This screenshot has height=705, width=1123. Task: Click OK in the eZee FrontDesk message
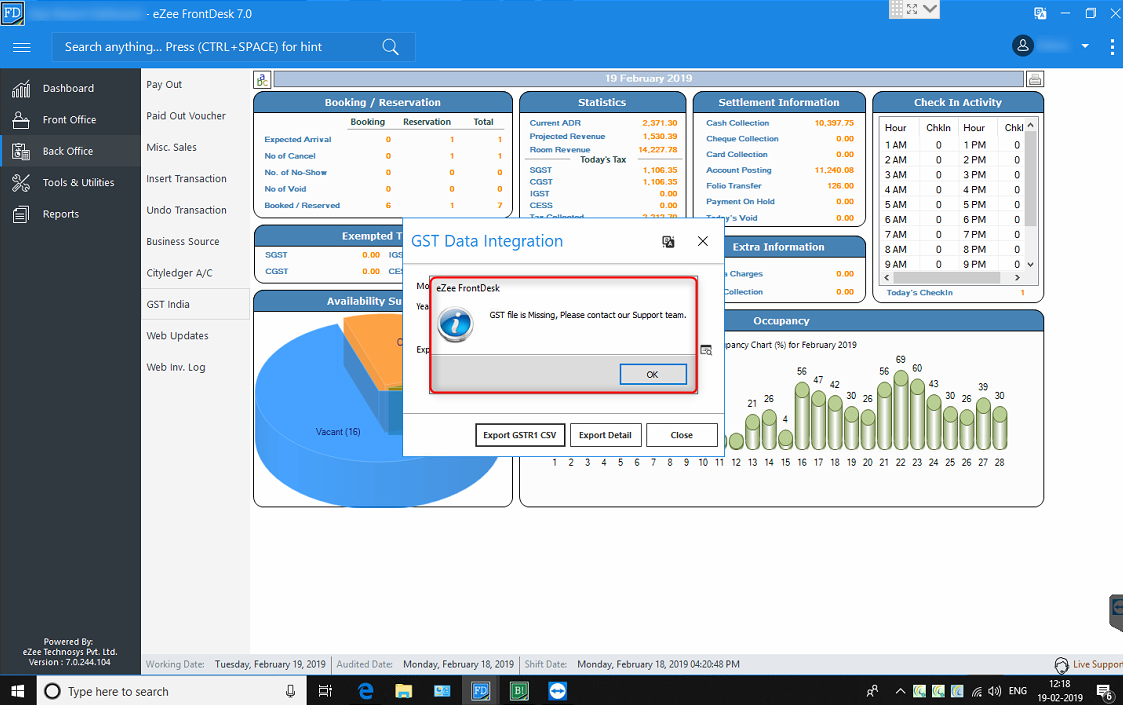pos(652,374)
